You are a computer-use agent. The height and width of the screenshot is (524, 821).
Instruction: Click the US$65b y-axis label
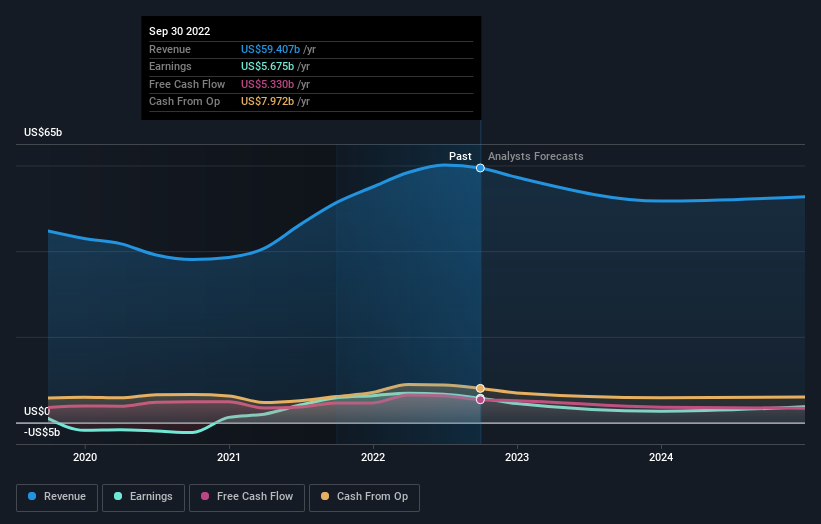[x=43, y=132]
